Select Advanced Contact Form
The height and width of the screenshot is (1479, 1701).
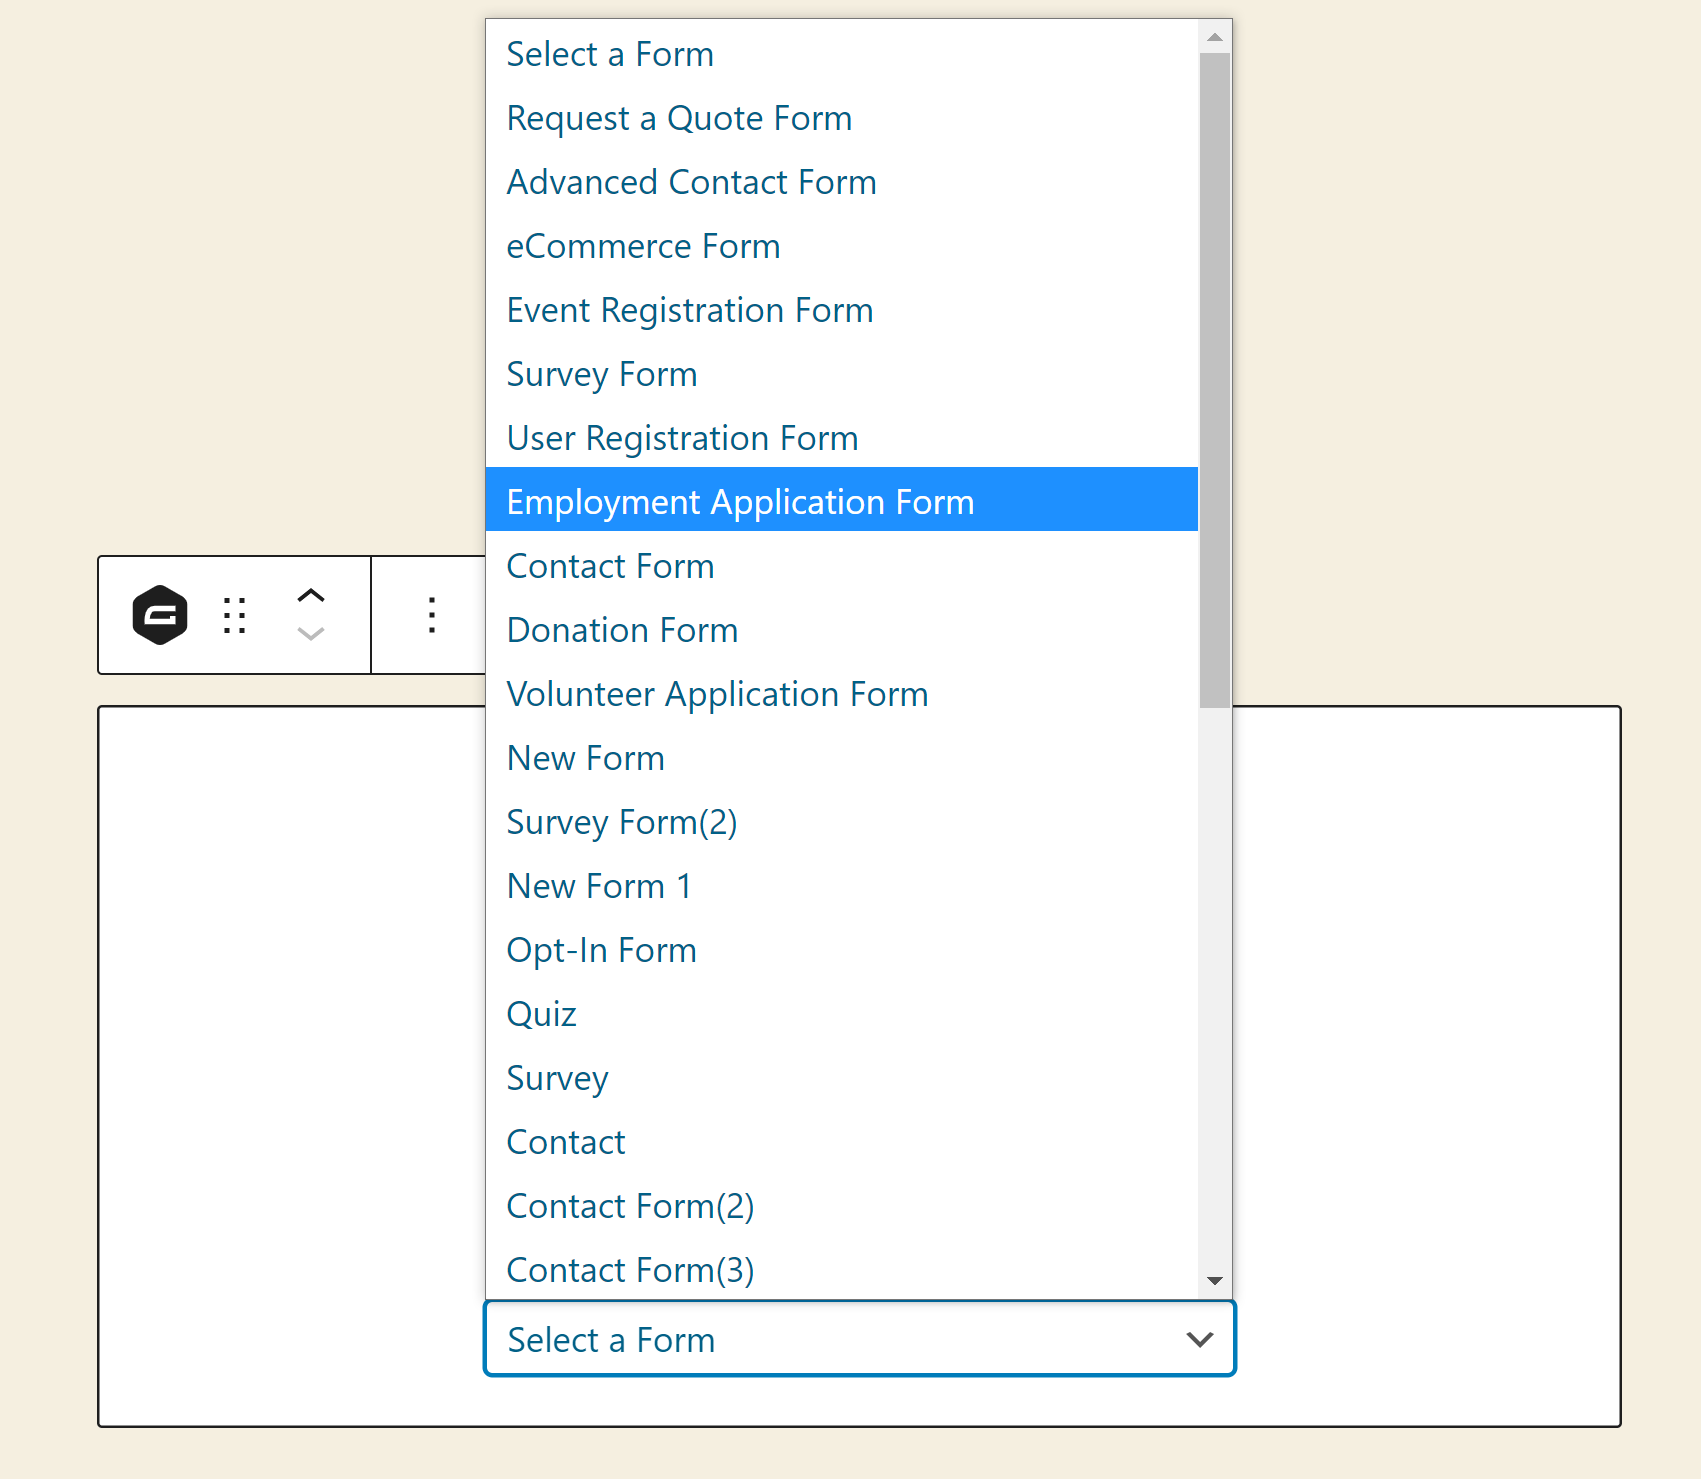coord(691,182)
